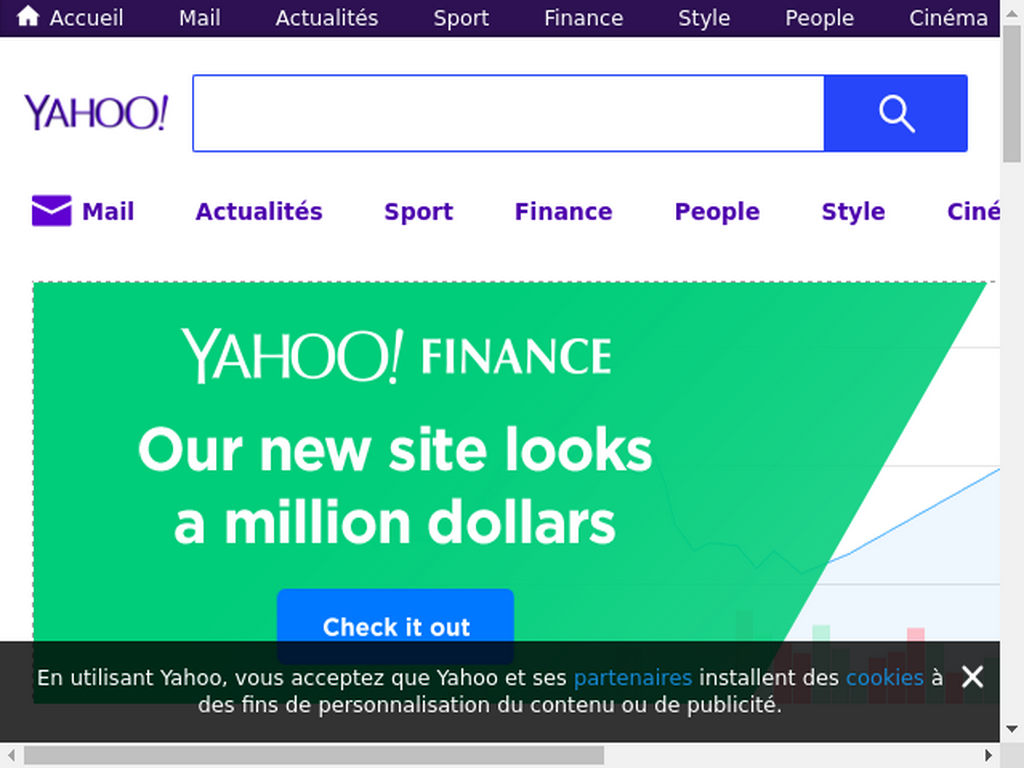Open People in the top purple bar
Image resolution: width=1024 pixels, height=768 pixels.
[820, 18]
